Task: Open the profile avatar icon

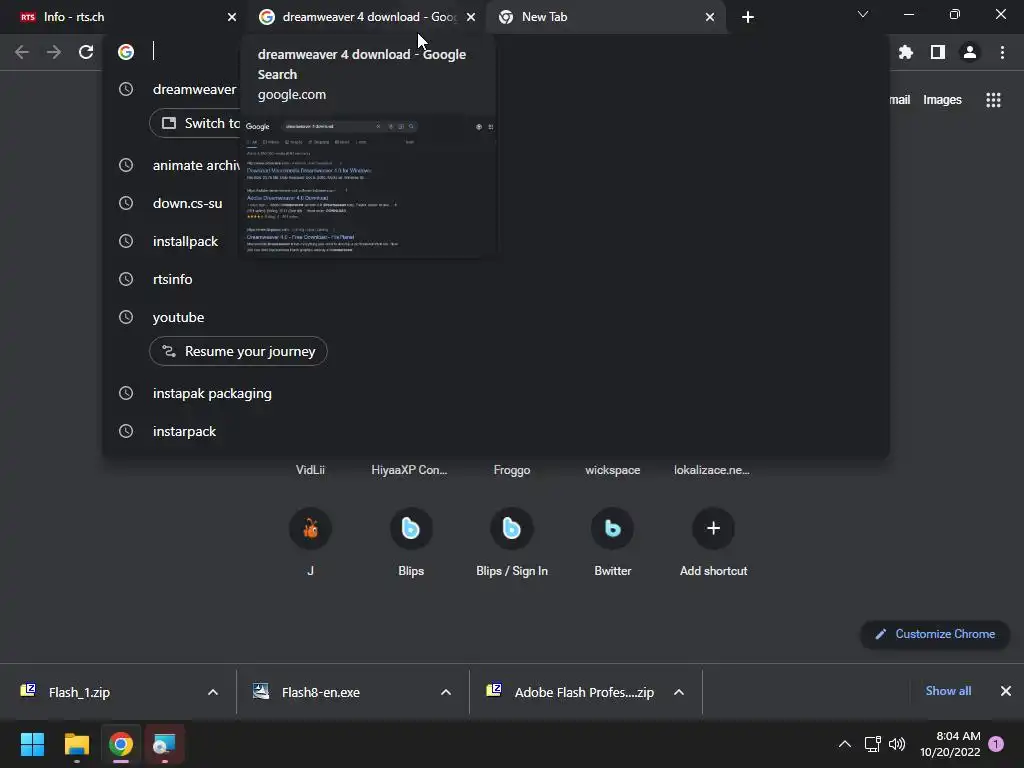Action: [x=970, y=52]
